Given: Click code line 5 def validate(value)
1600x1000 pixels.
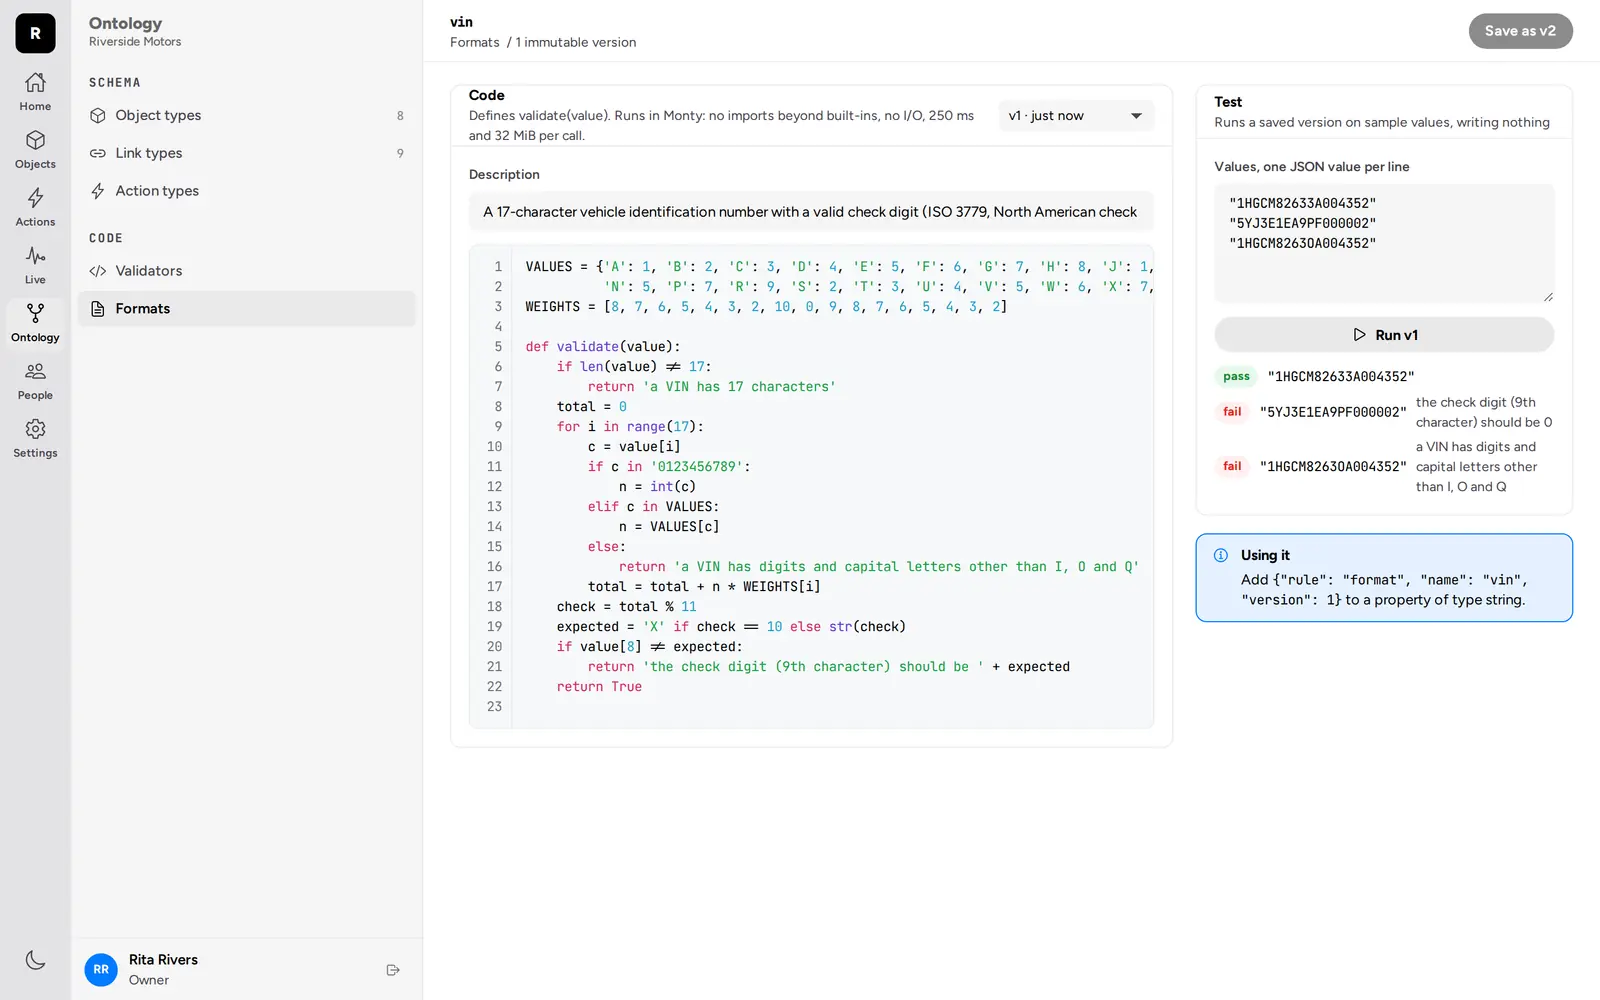Looking at the screenshot, I should [x=602, y=347].
